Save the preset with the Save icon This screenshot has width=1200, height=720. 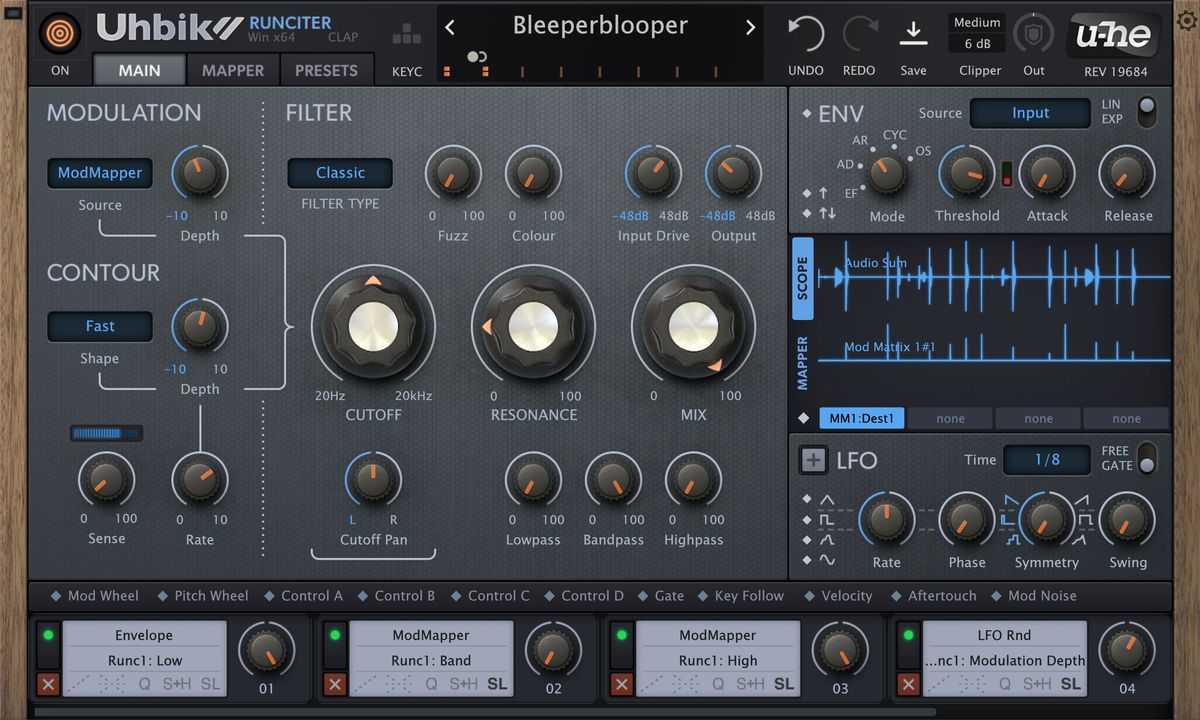913,34
